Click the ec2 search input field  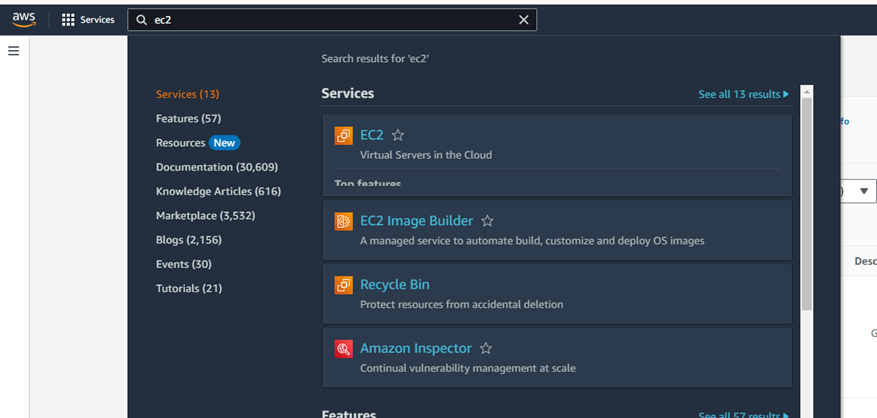(x=333, y=20)
